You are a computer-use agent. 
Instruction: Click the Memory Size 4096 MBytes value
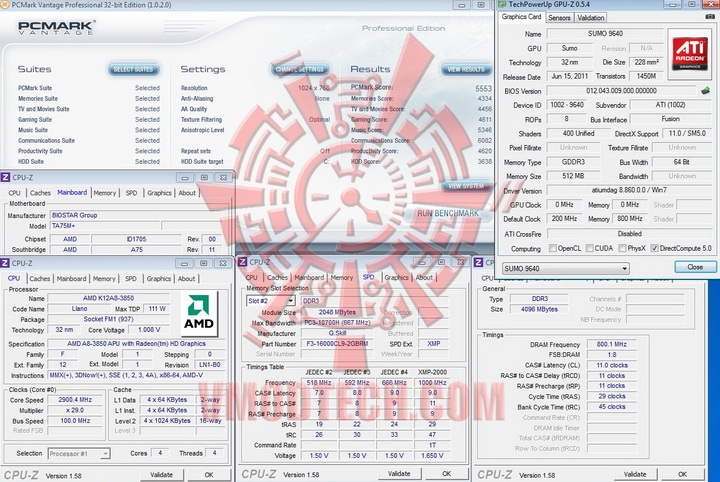[539, 309]
